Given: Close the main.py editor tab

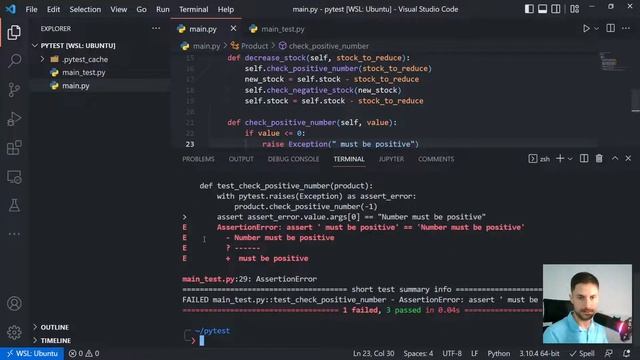Looking at the screenshot, I should 233,29.
